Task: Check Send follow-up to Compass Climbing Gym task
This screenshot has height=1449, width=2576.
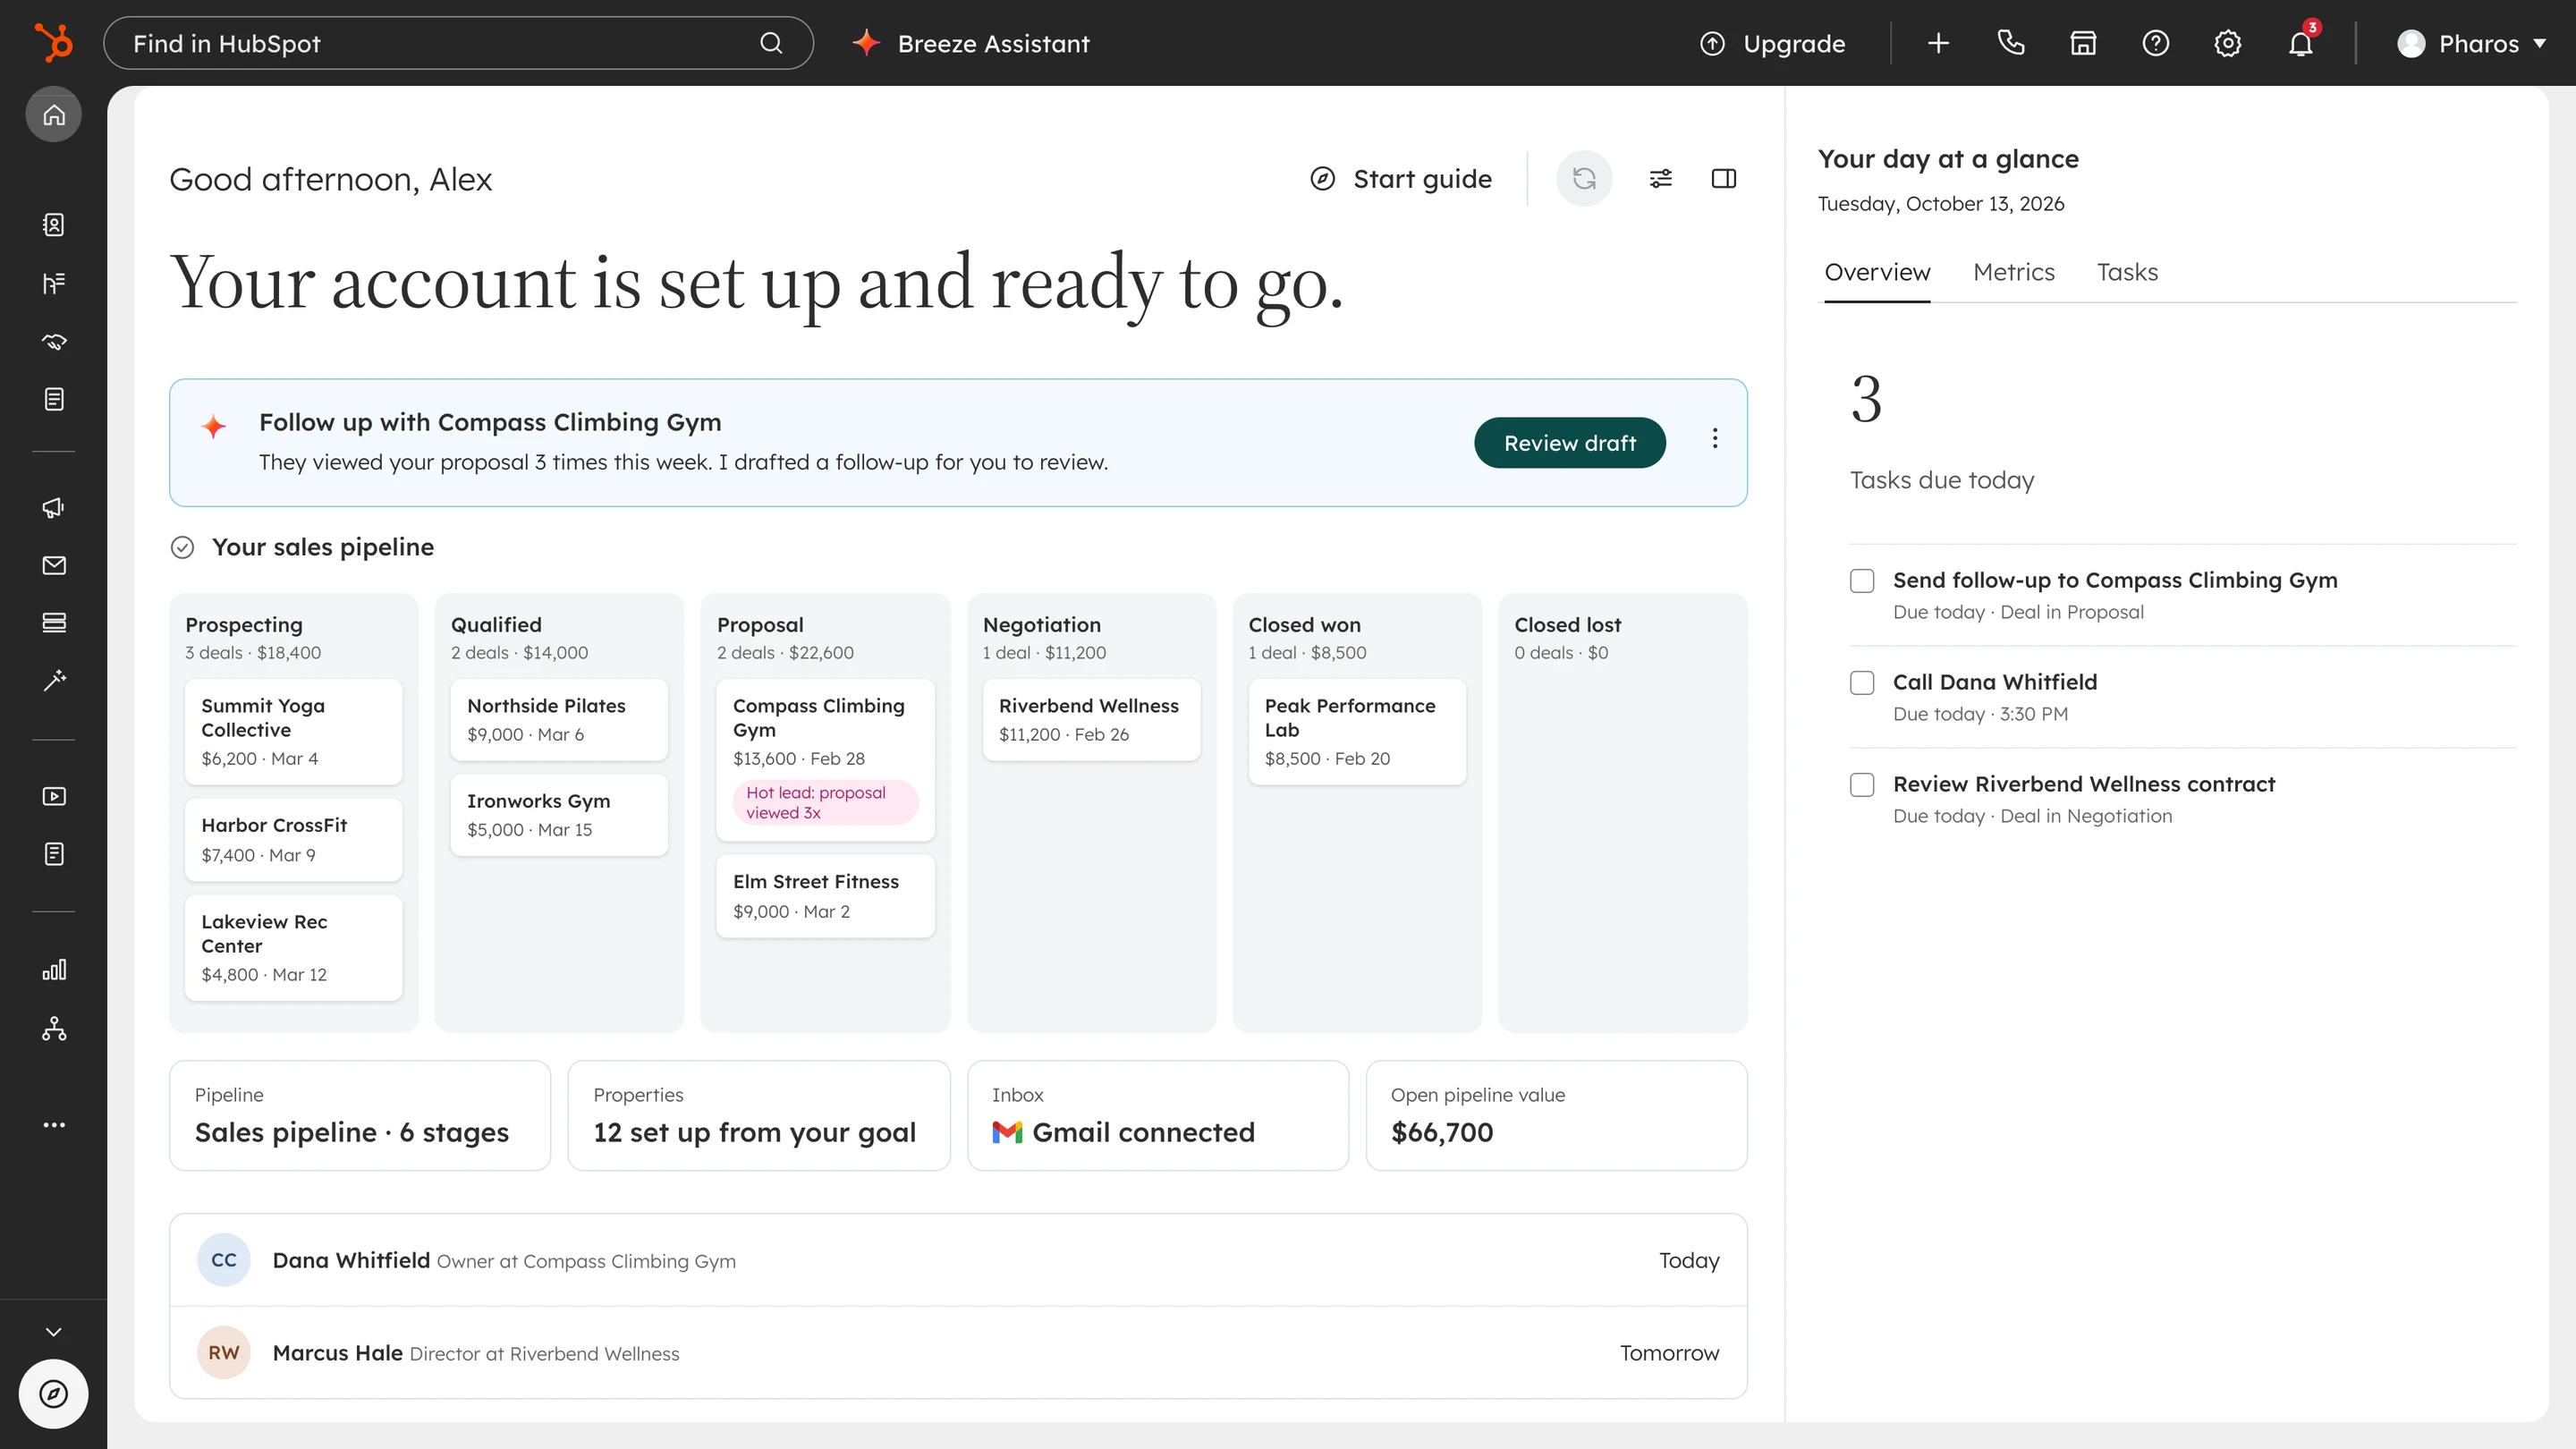Action: (1862, 581)
